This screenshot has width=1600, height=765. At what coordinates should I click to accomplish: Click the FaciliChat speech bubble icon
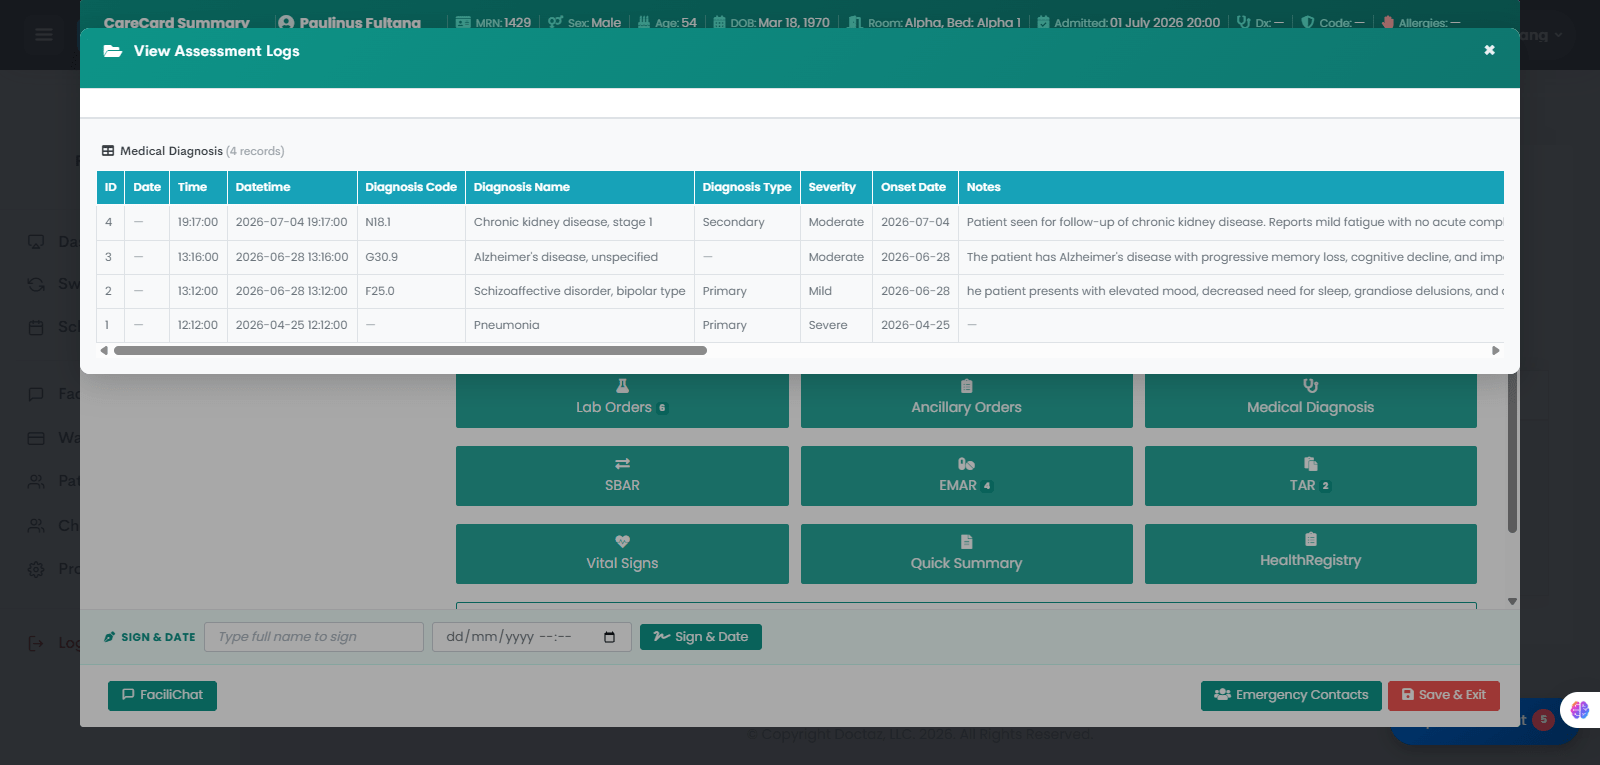pos(128,695)
